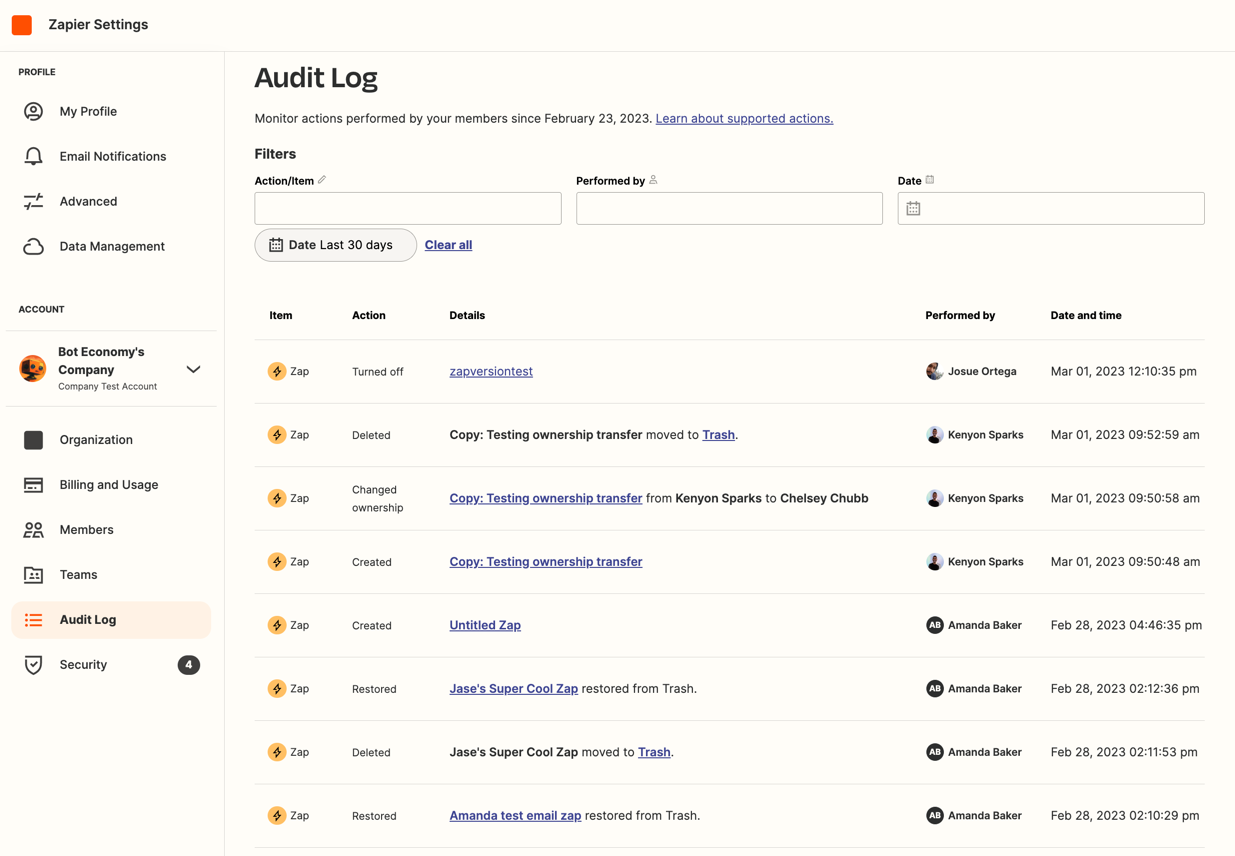1235x856 pixels.
Task: Open My Profile via its person icon
Action: pos(33,111)
